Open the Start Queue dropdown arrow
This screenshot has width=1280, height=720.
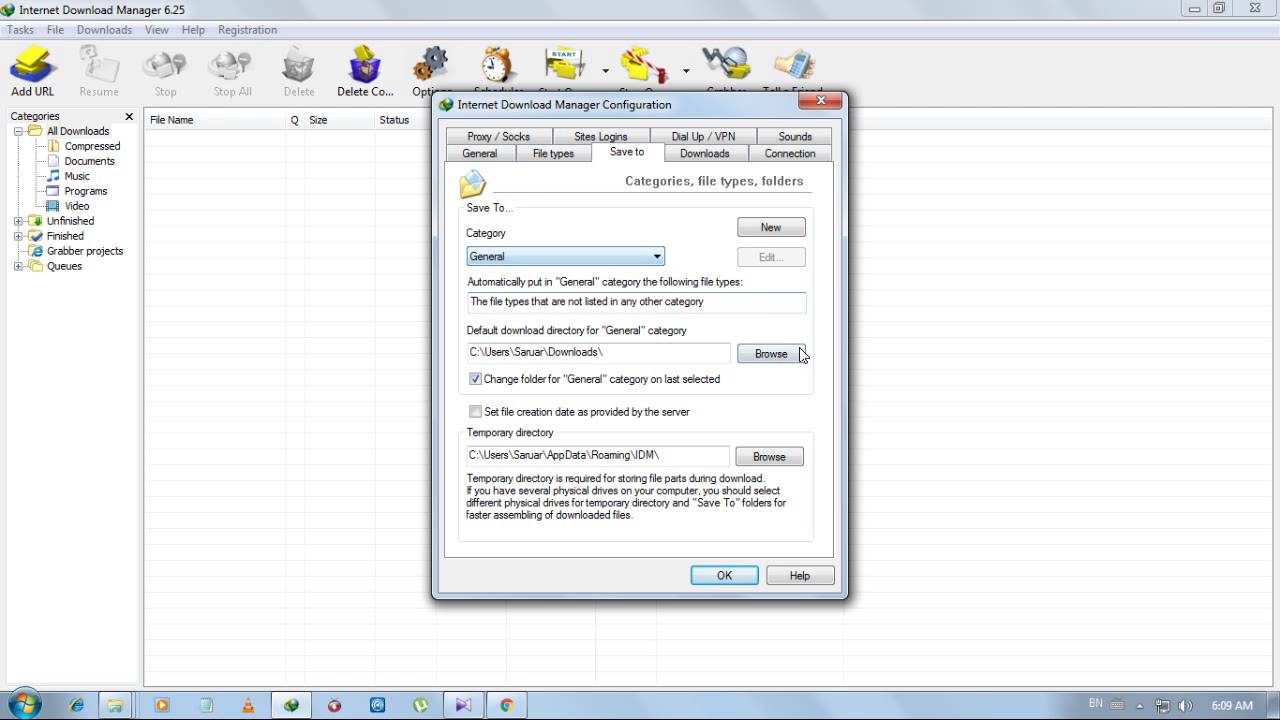[x=605, y=71]
